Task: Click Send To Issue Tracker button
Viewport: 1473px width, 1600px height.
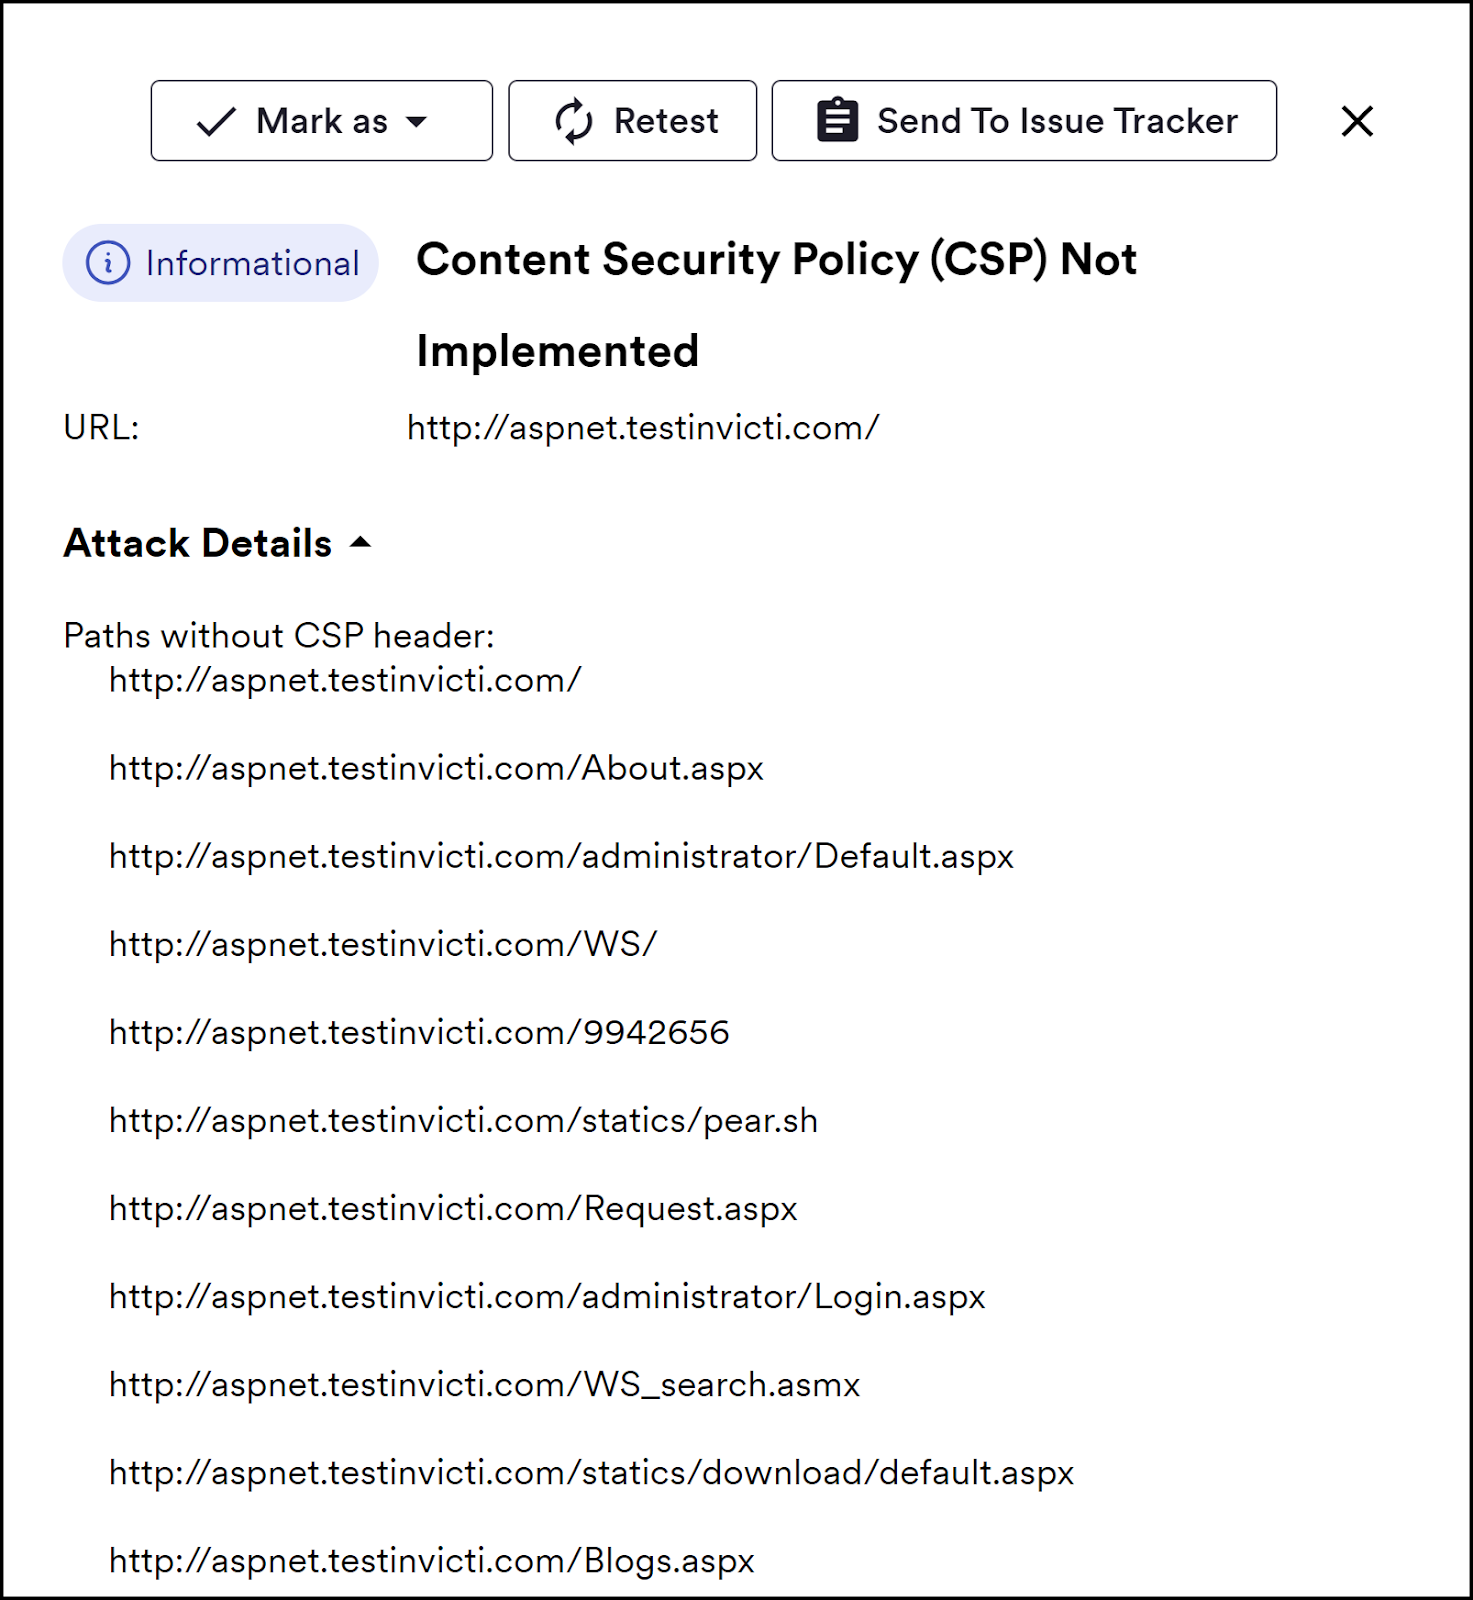Action: coord(1024,121)
